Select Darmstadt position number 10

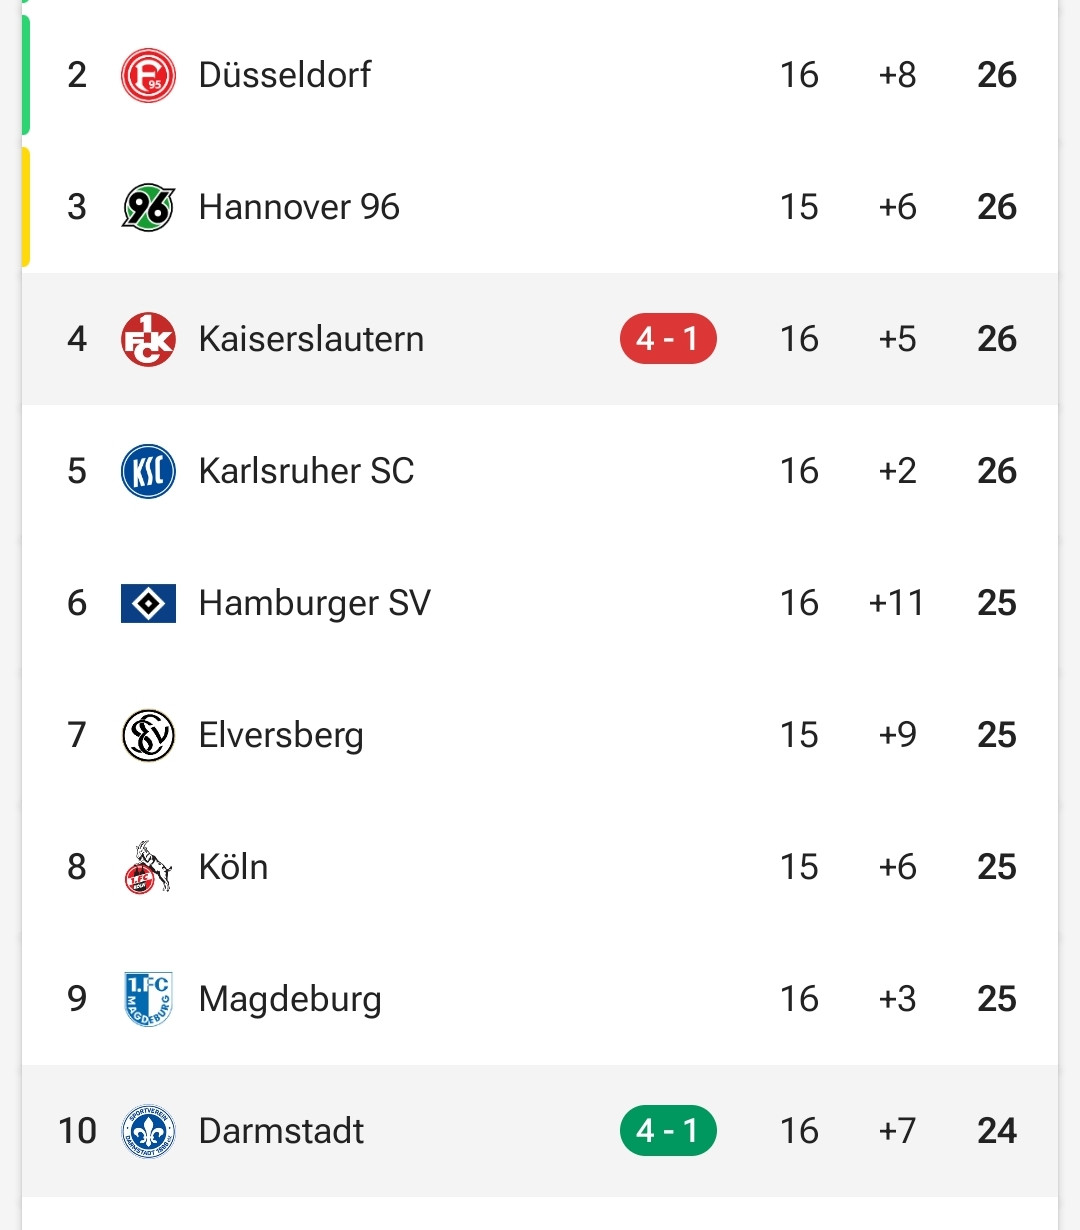point(77,1131)
